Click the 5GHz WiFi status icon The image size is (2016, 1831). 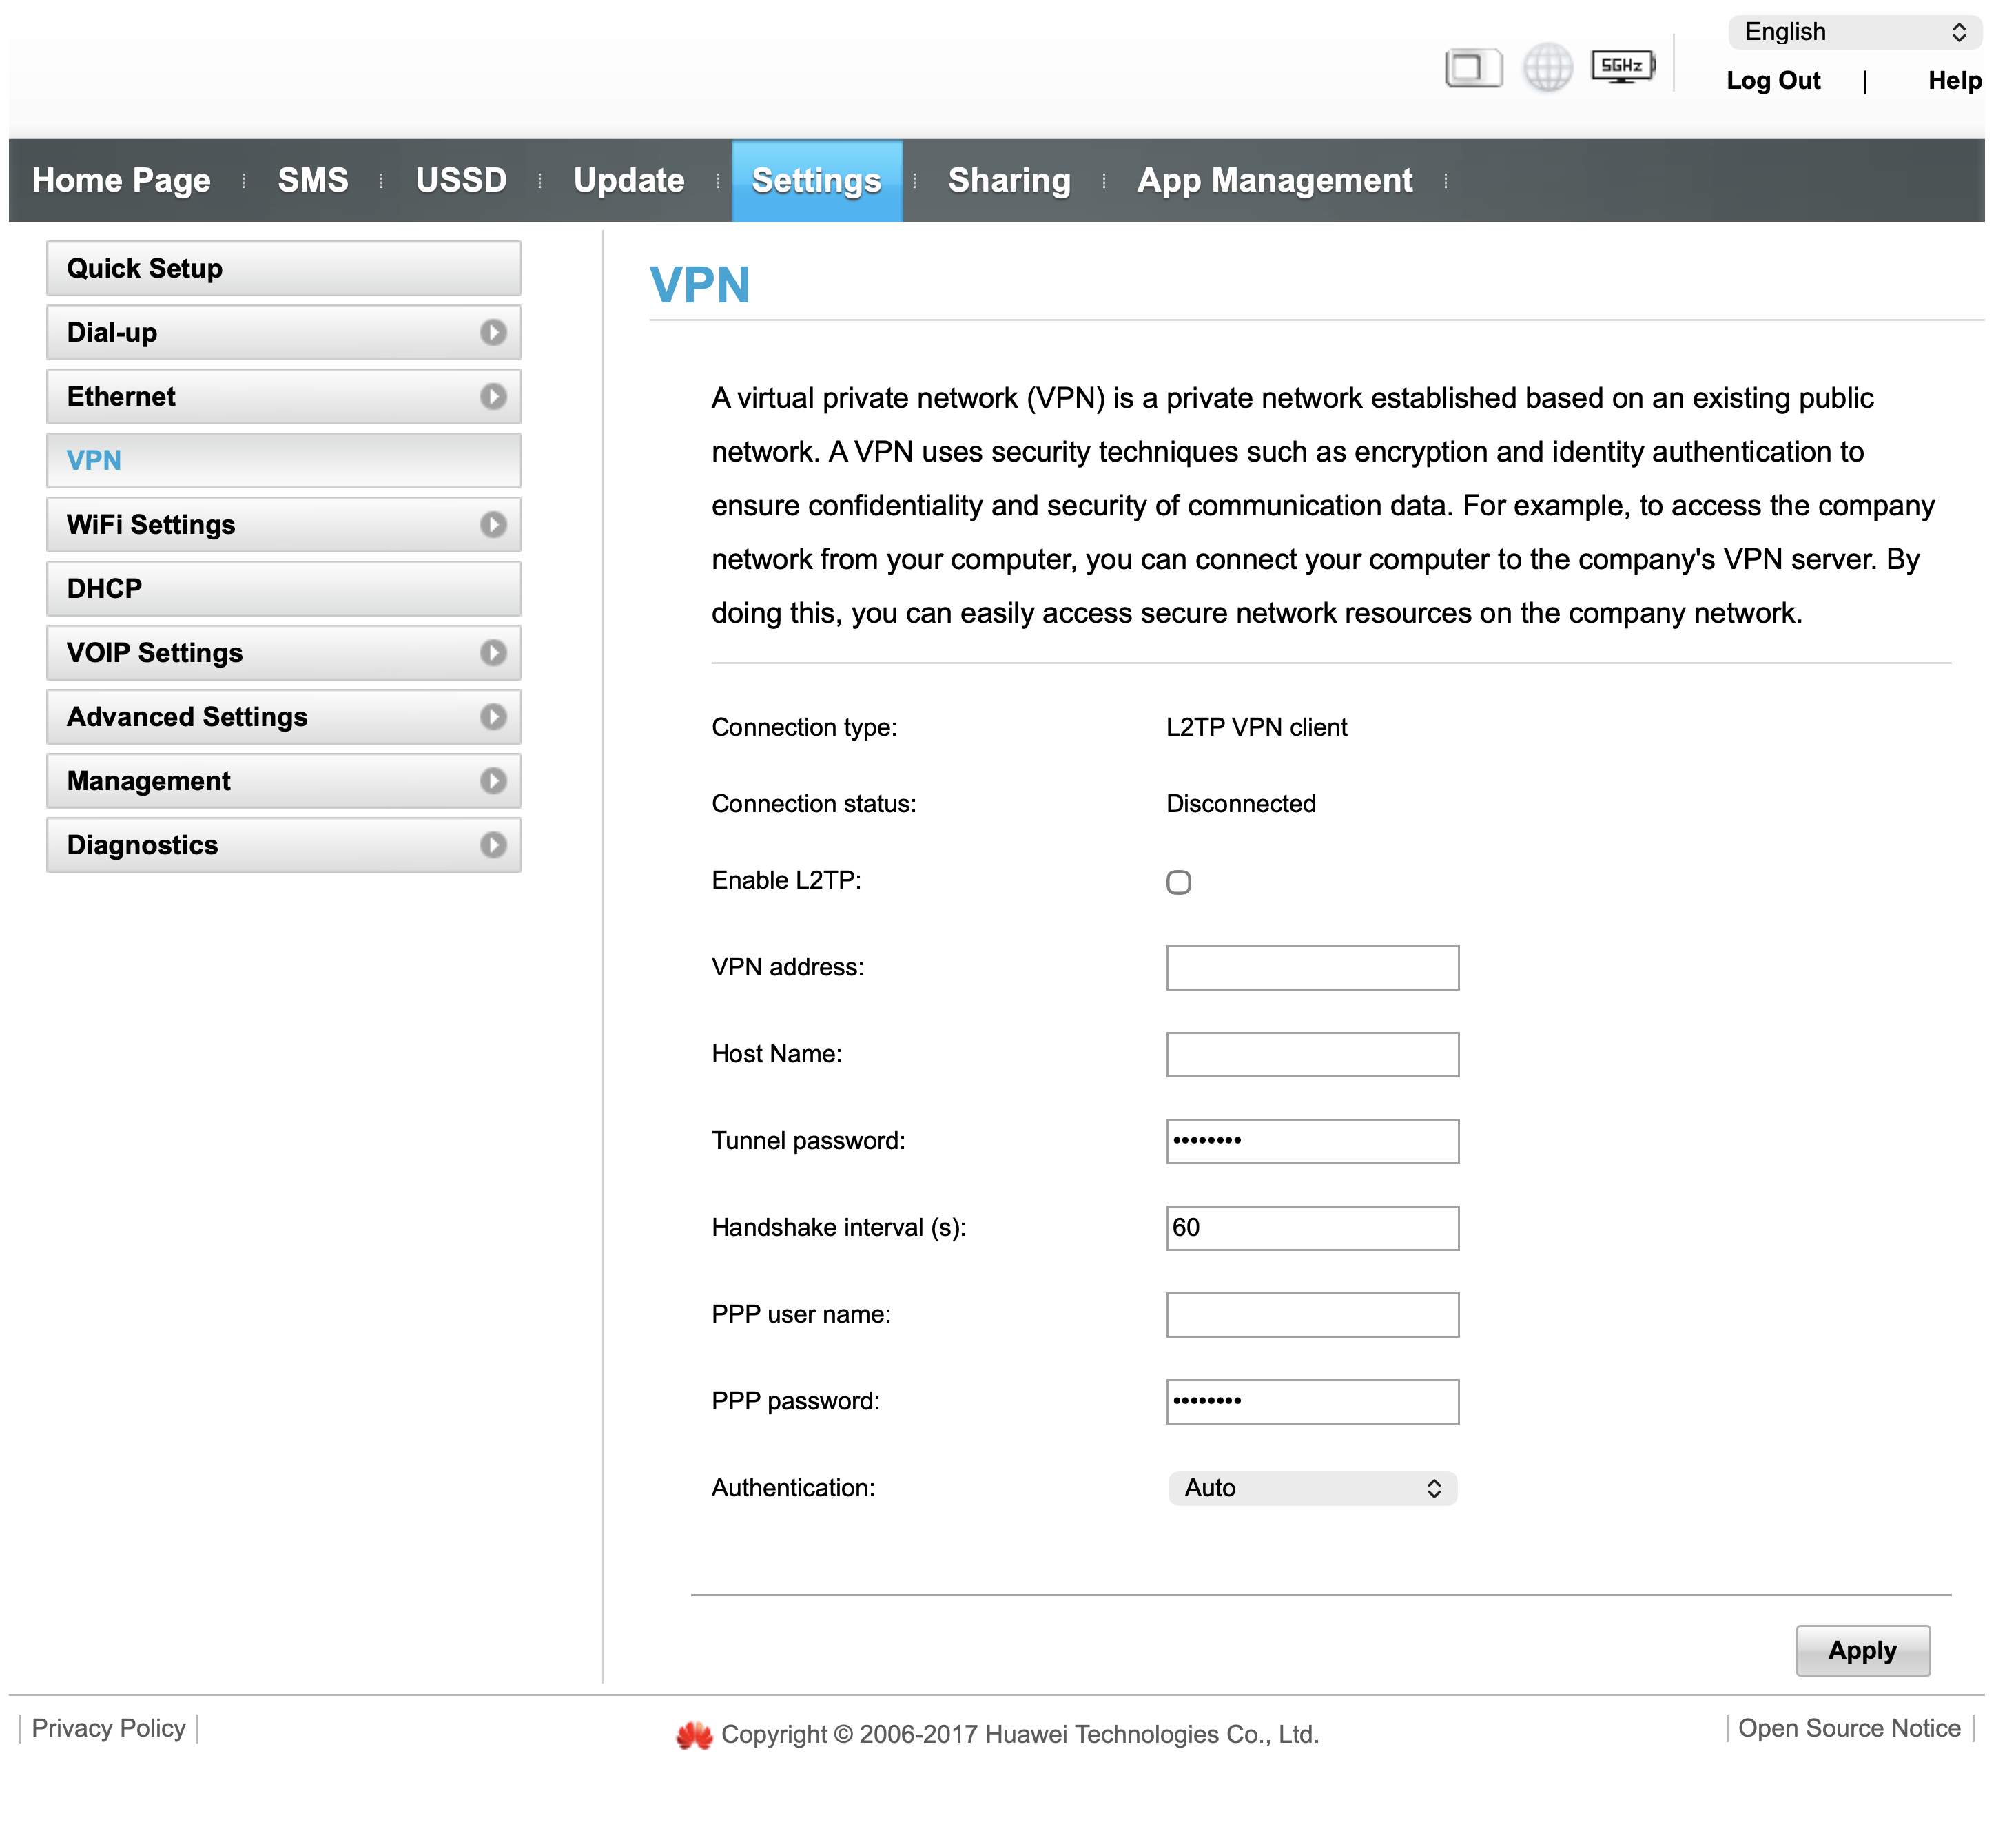click(x=1622, y=67)
